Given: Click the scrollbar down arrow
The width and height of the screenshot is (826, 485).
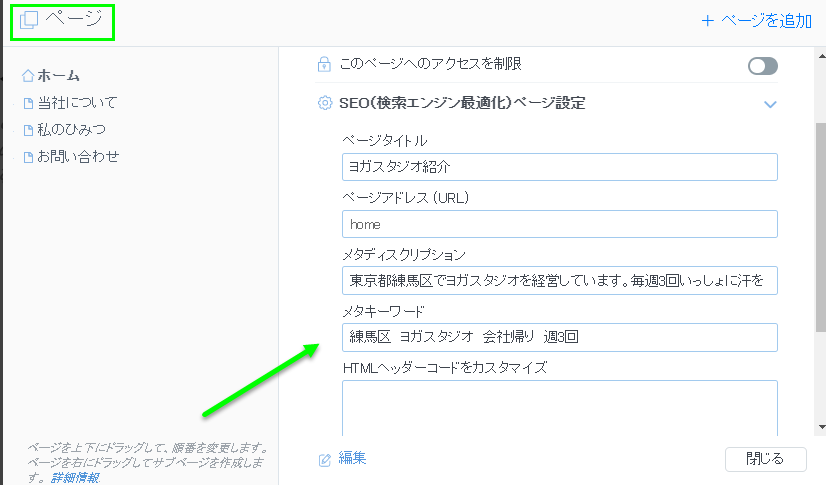Looking at the screenshot, I should click(821, 427).
